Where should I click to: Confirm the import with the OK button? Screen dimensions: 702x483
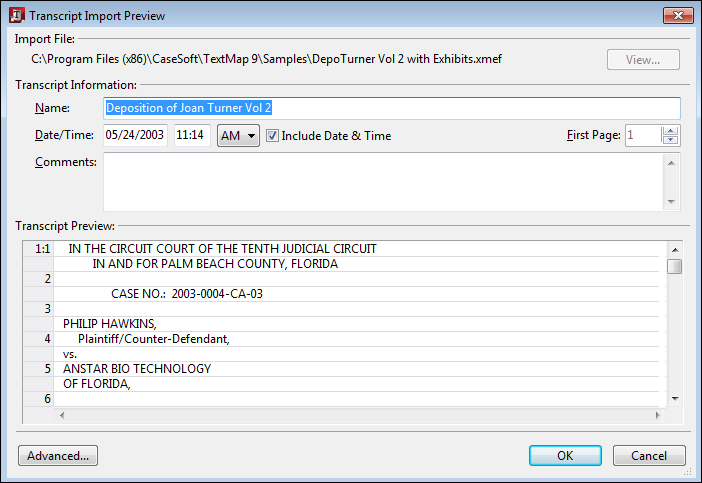(x=565, y=456)
